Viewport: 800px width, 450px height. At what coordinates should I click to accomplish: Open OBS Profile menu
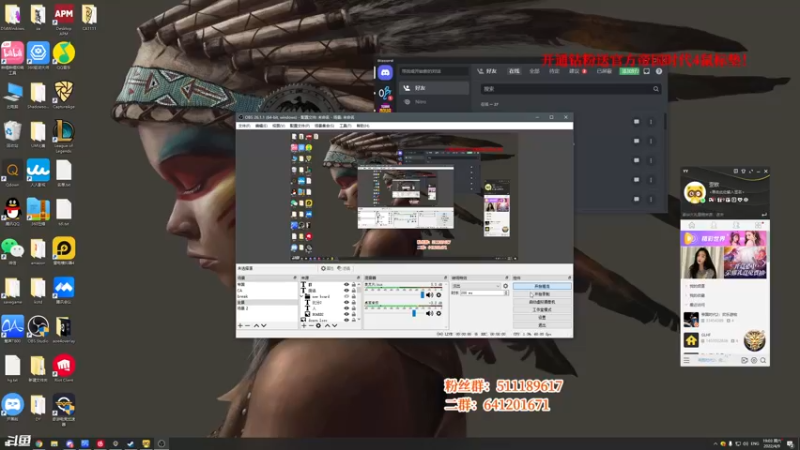[299, 126]
